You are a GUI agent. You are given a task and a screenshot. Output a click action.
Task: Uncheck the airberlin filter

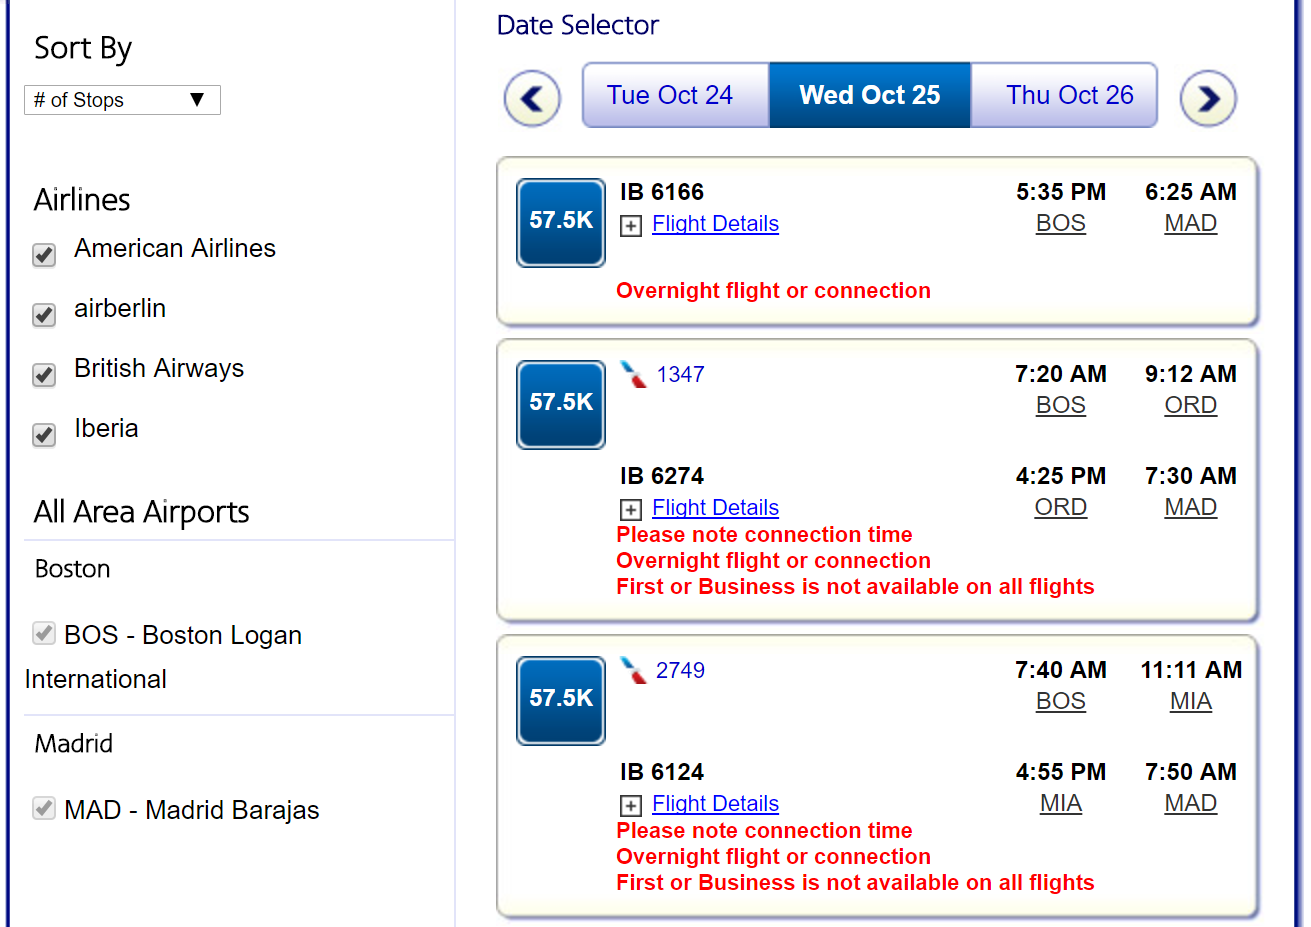coord(44,315)
